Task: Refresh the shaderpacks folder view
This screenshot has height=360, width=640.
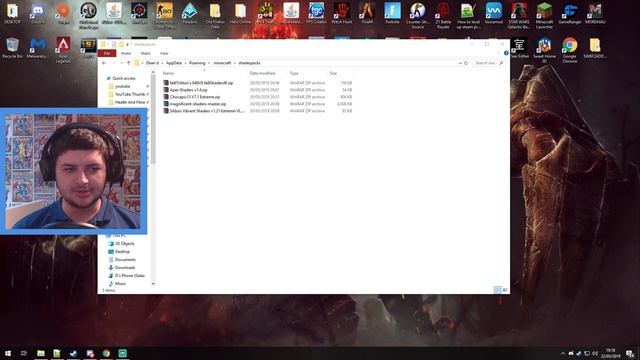Action: [466, 63]
